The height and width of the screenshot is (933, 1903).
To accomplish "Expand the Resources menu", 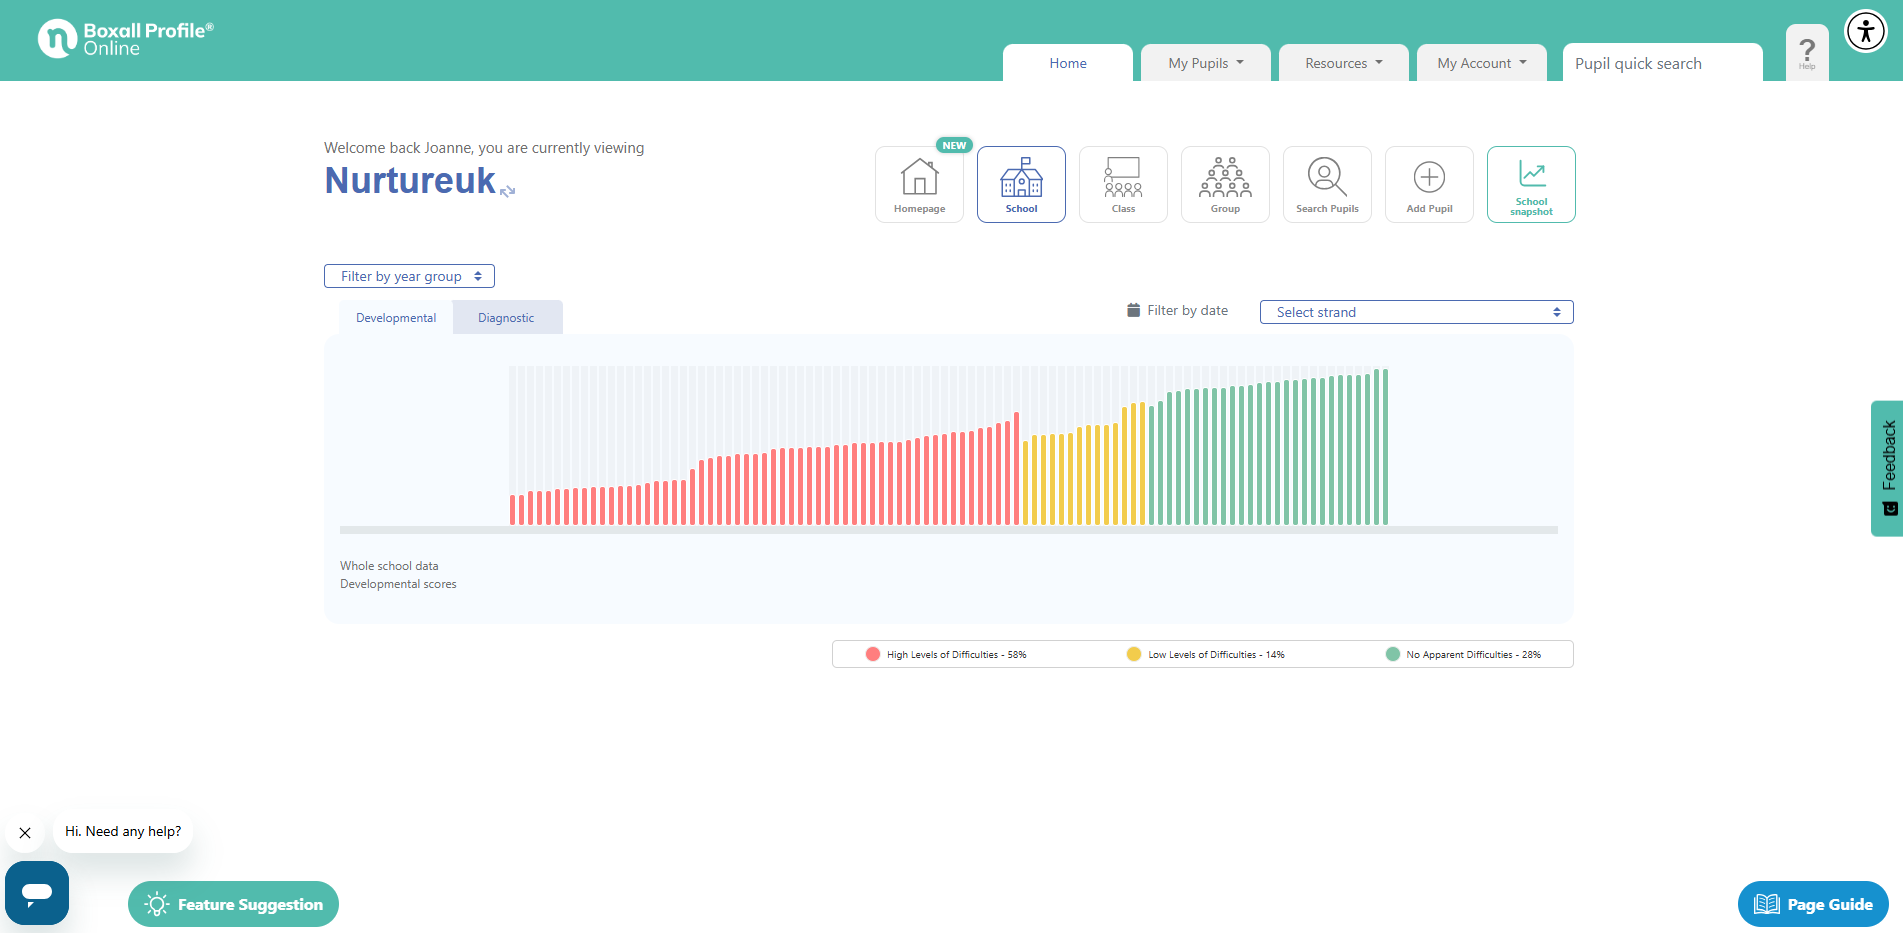I will point(1344,63).
